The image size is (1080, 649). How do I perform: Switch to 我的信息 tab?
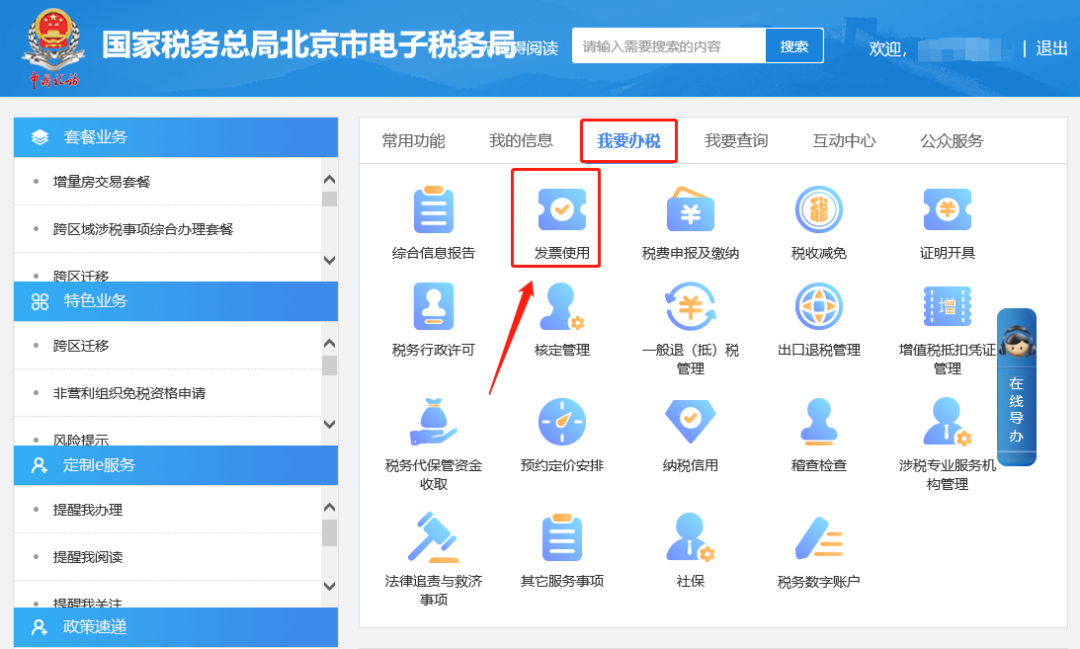(521, 141)
